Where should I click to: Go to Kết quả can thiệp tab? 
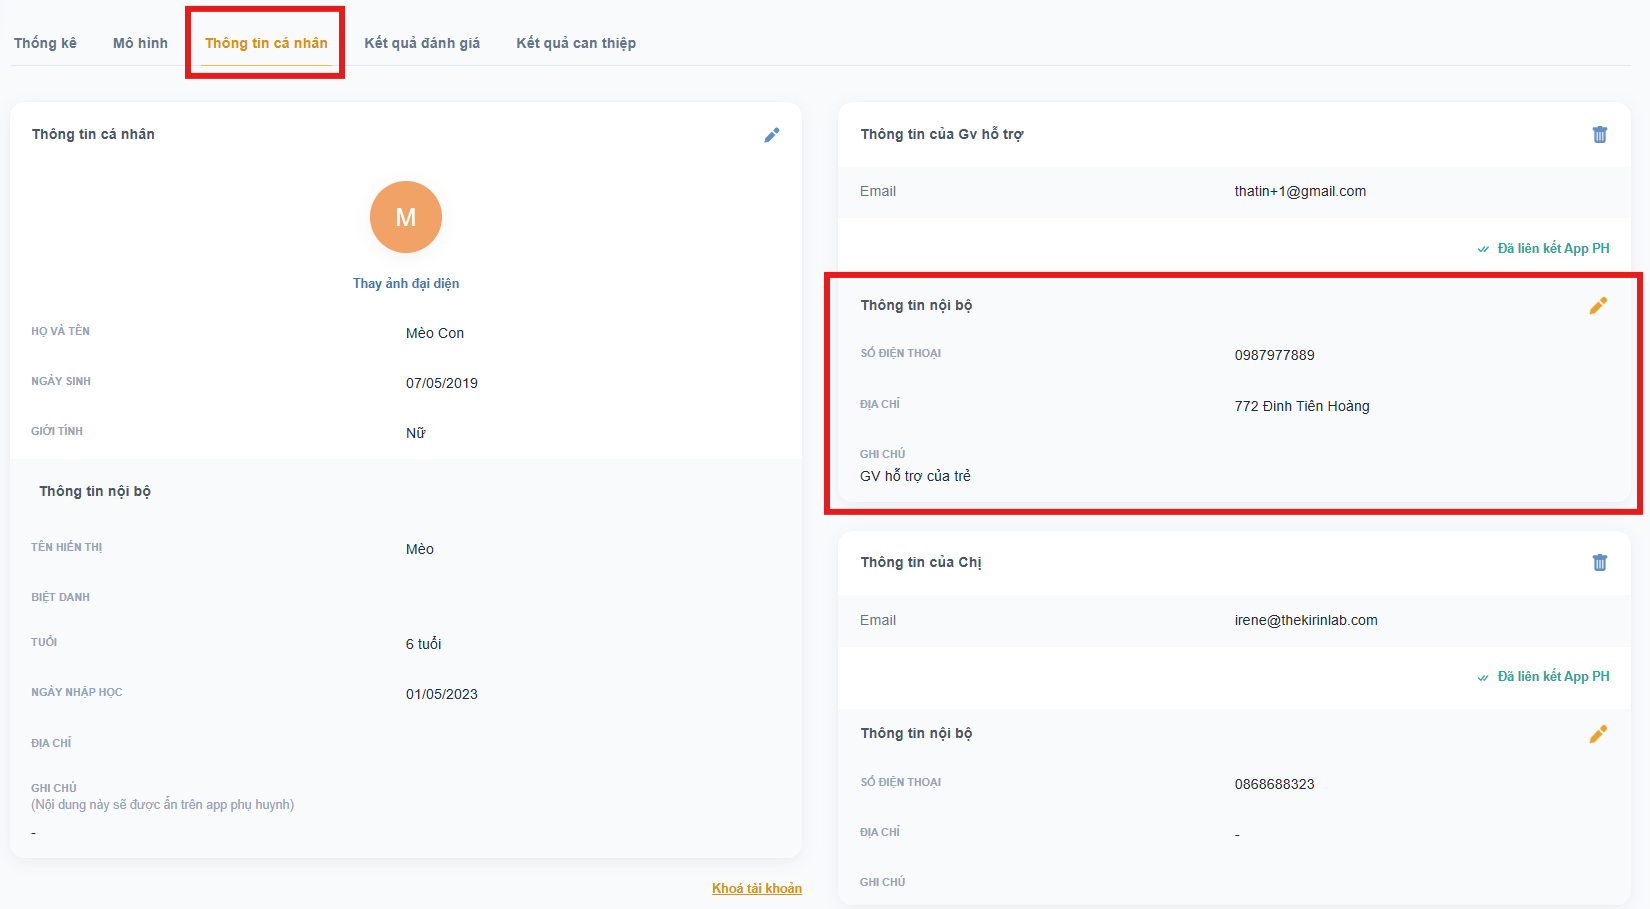(x=576, y=43)
